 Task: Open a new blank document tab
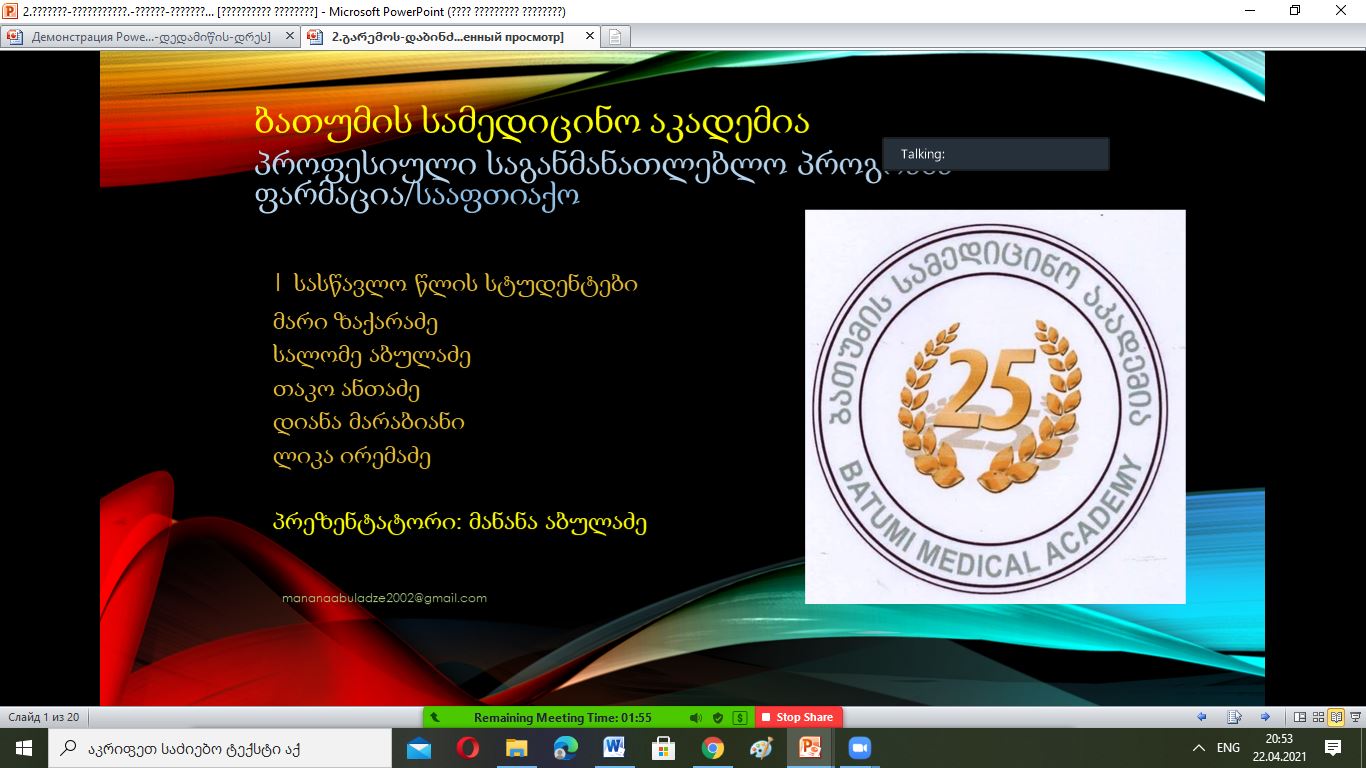pos(616,37)
